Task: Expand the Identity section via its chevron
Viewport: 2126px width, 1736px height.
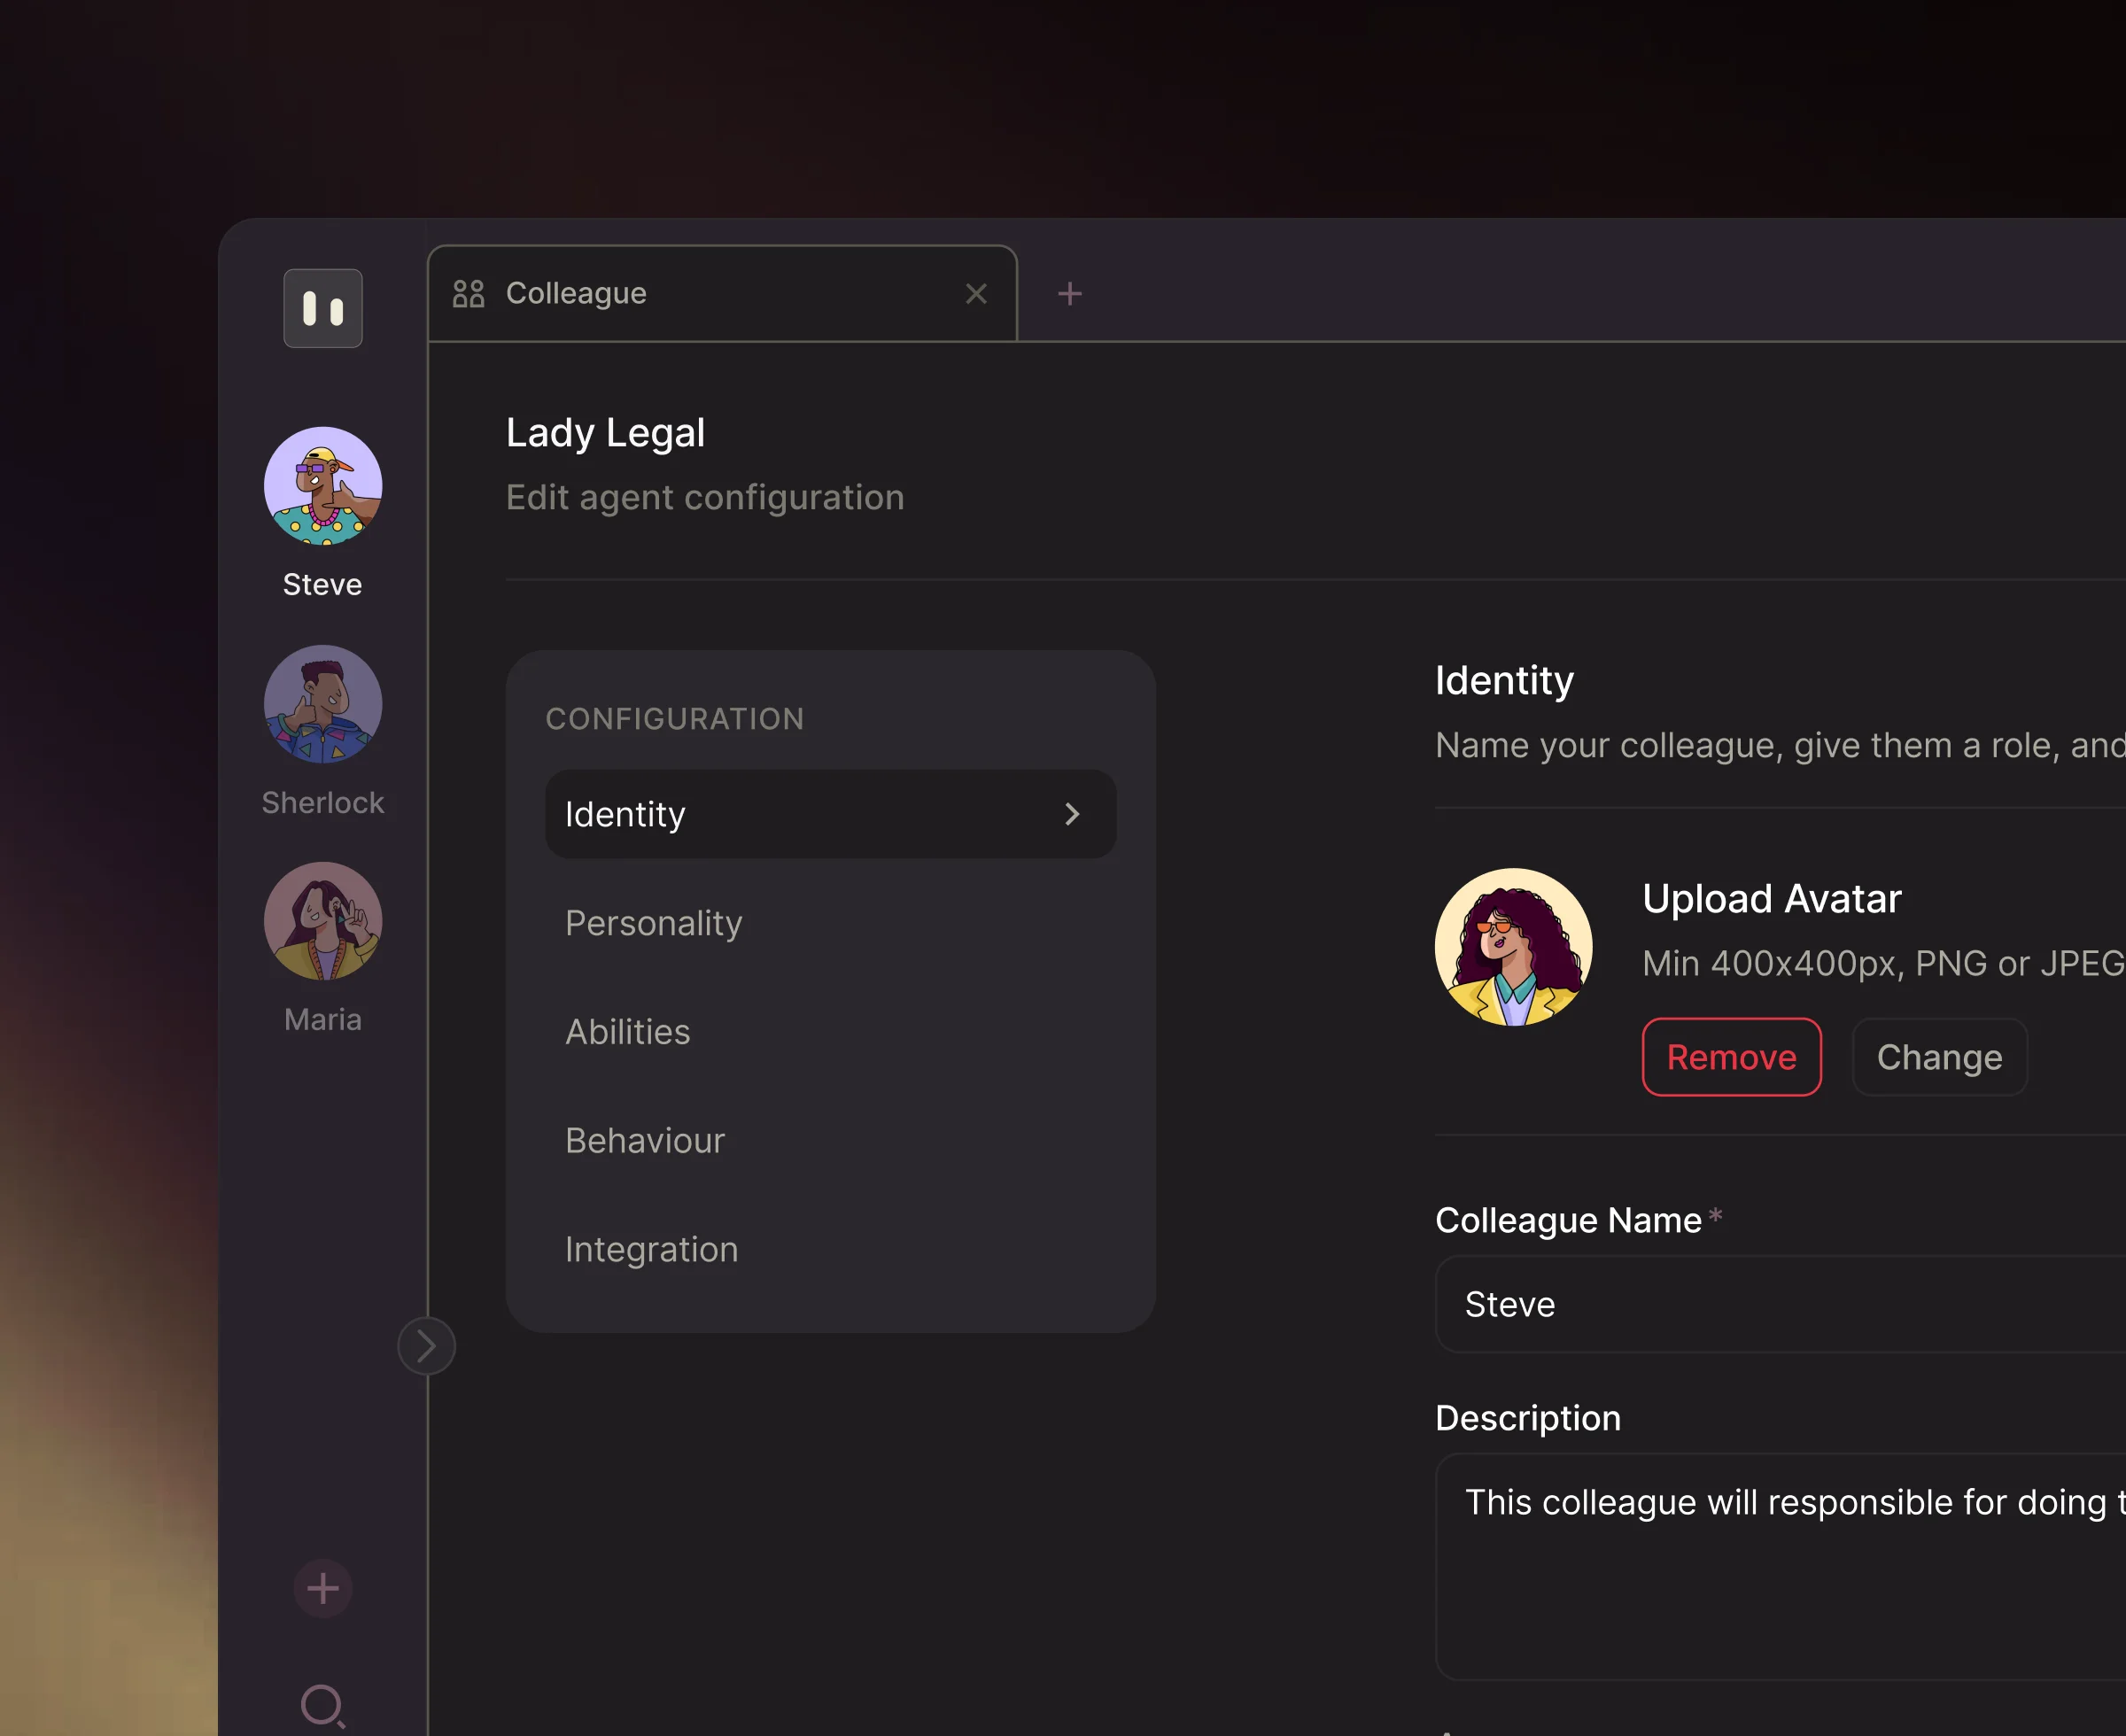Action: click(1073, 814)
